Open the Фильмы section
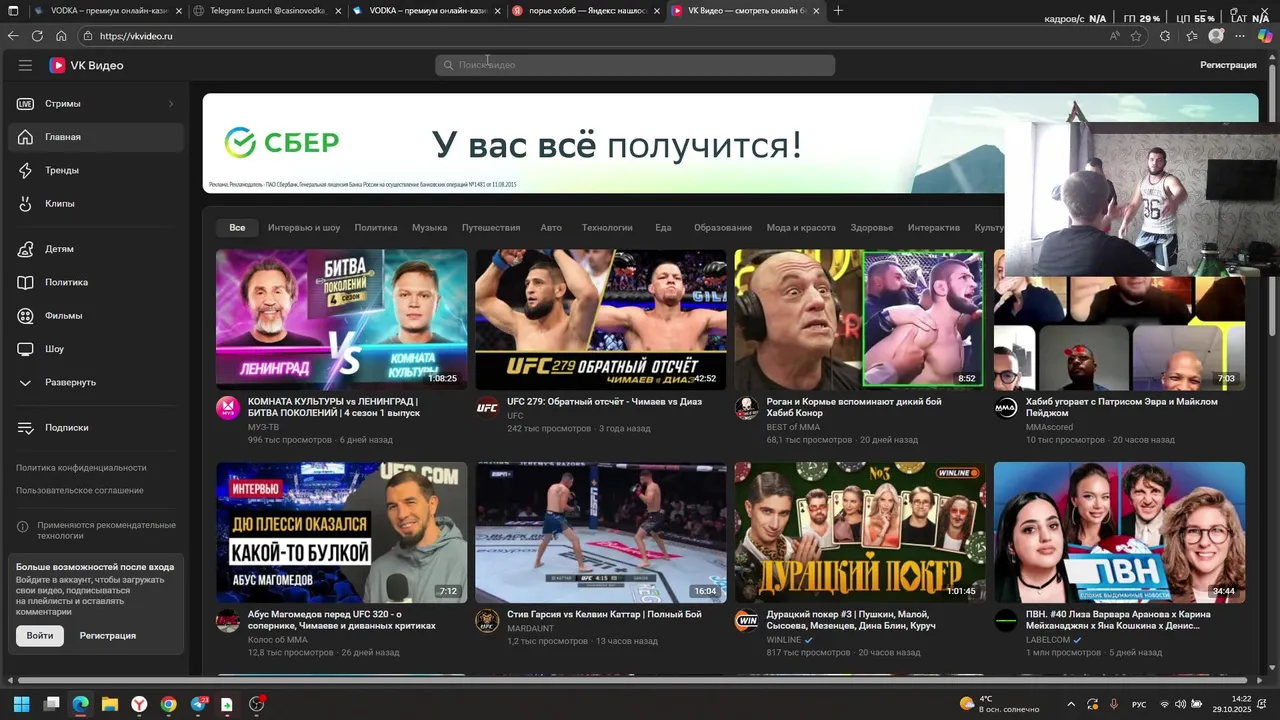The height and width of the screenshot is (720, 1280). coord(96,316)
